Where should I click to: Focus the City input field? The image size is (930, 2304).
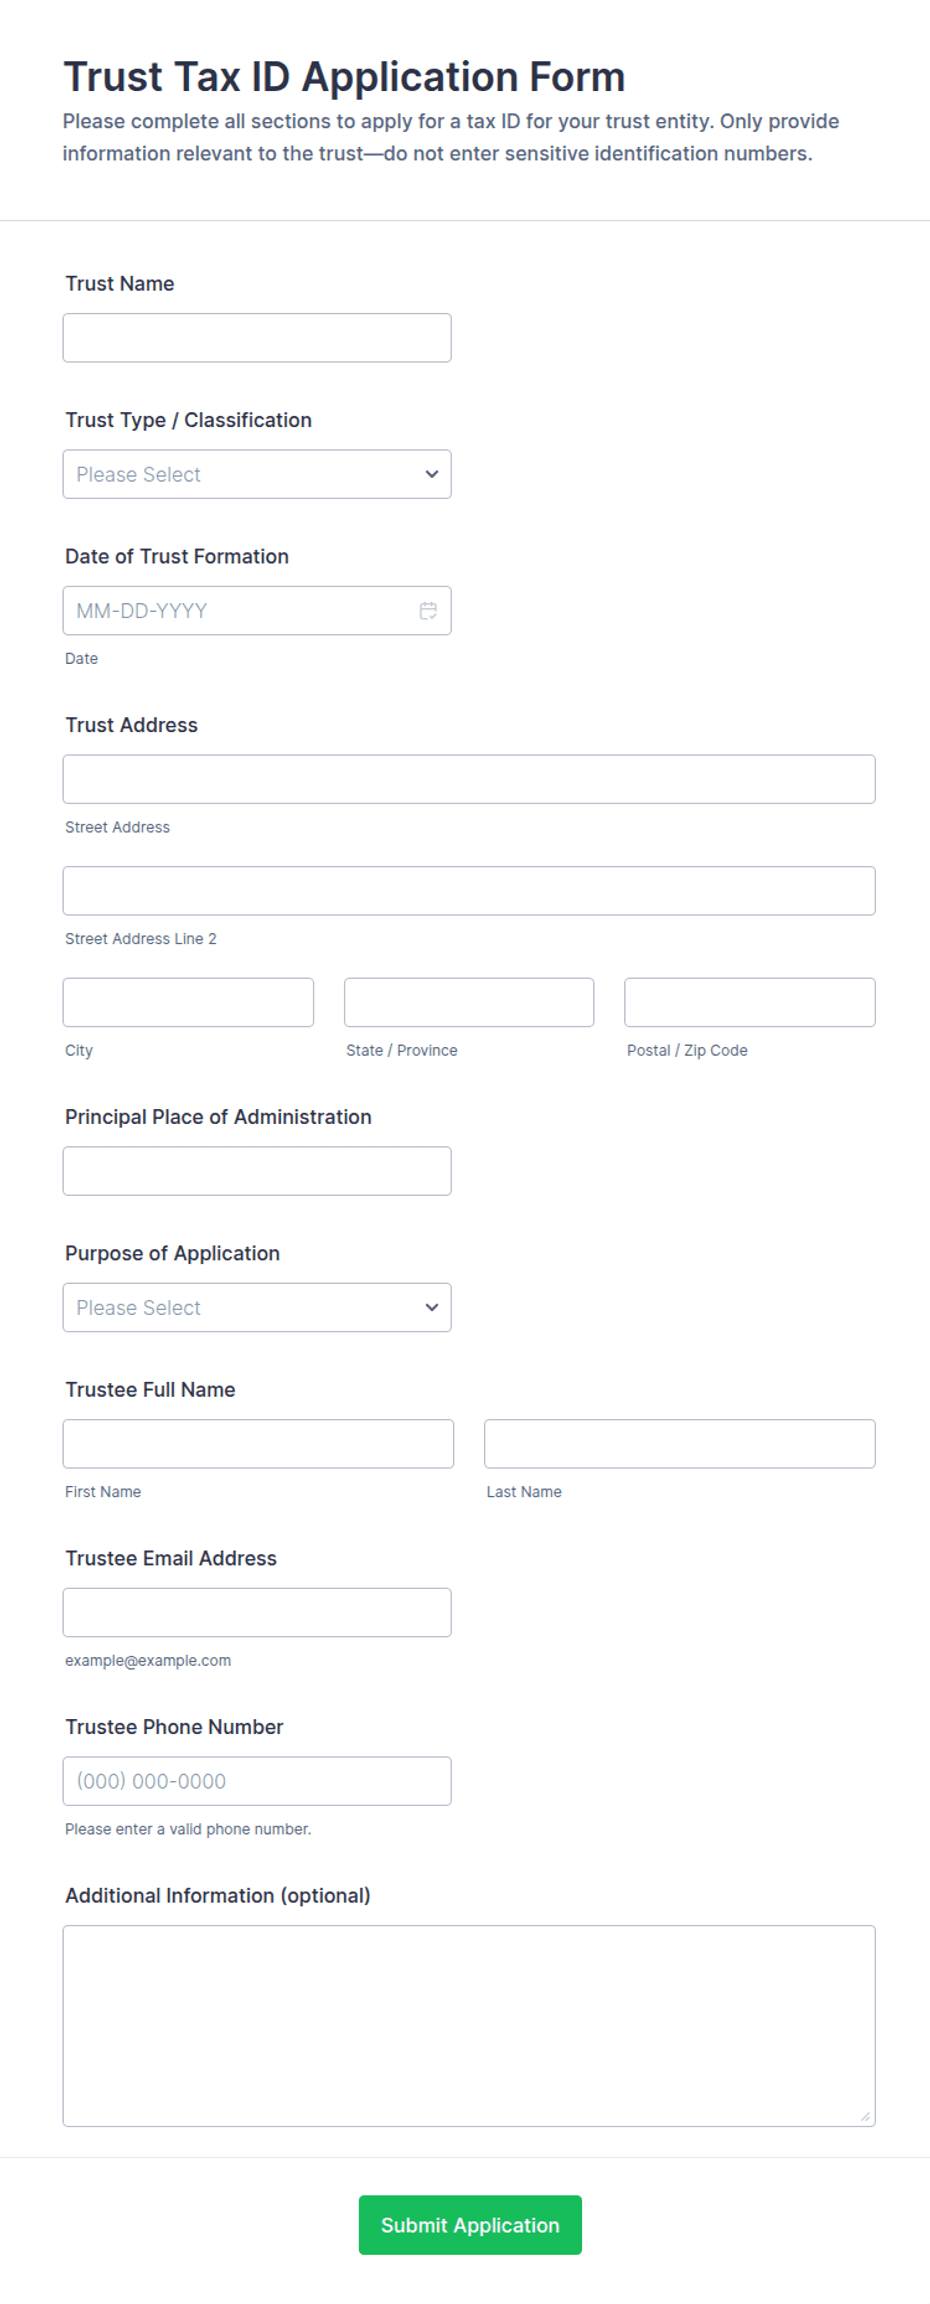pyautogui.click(x=188, y=1002)
